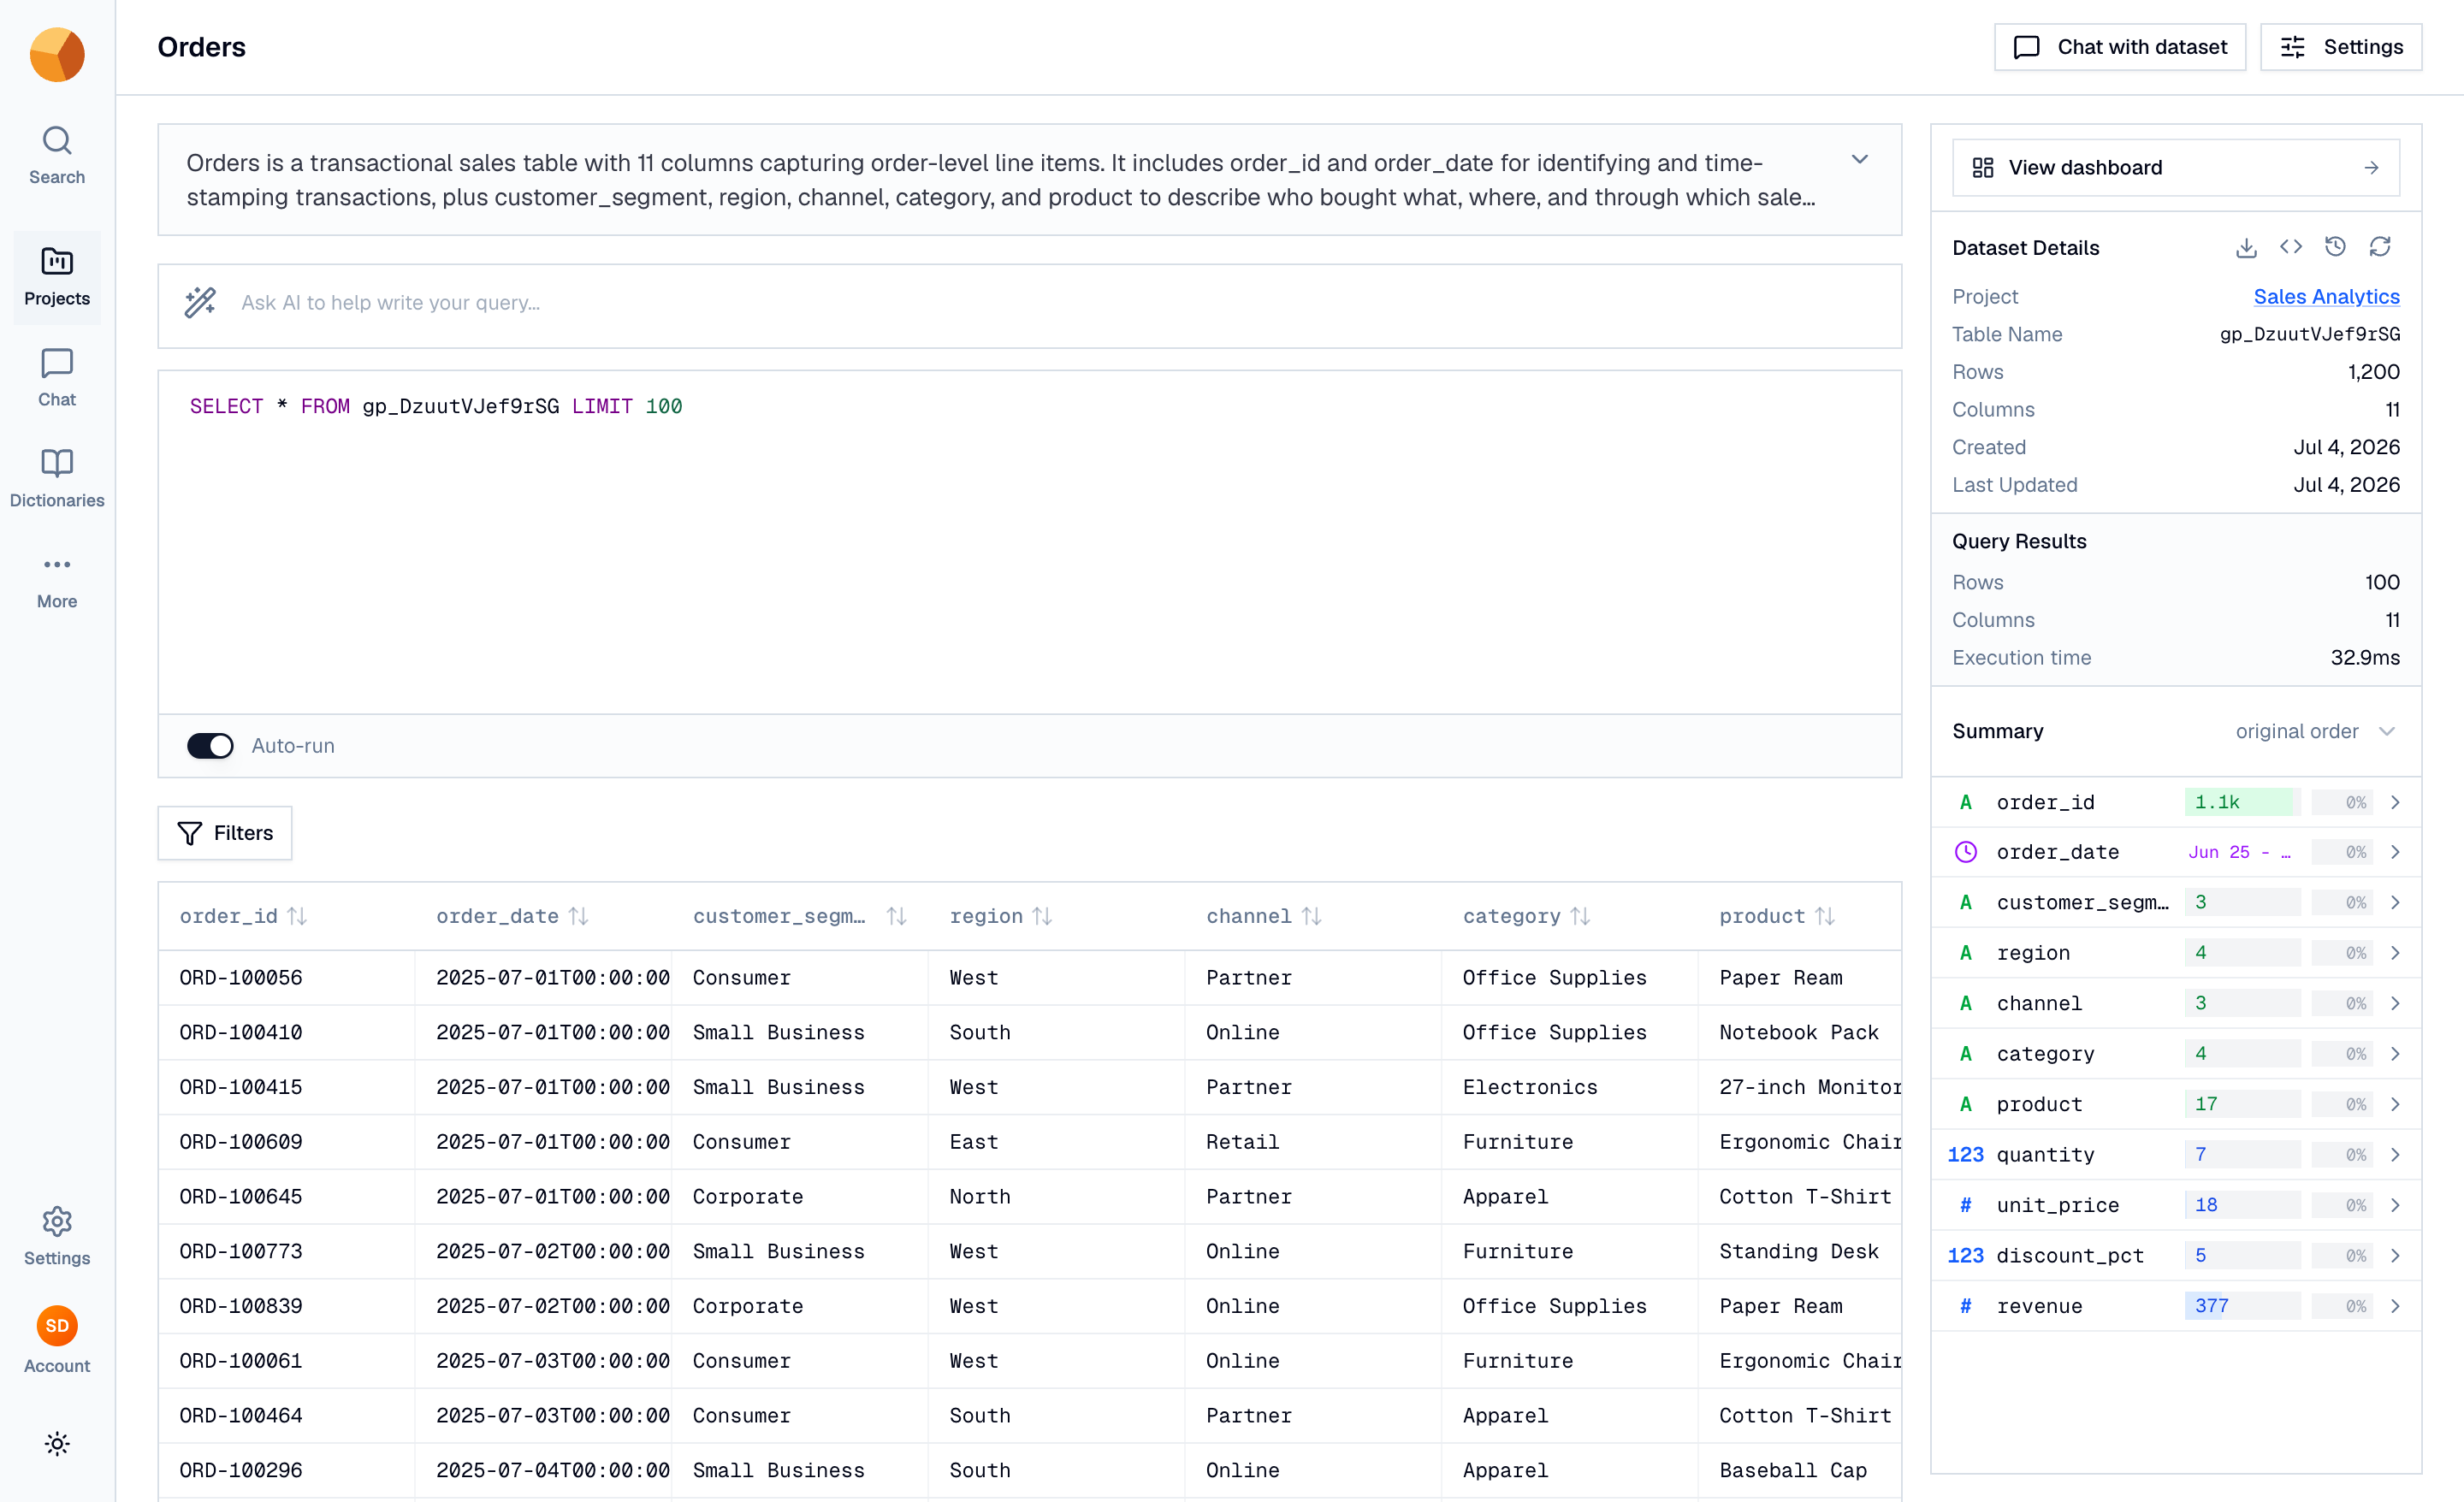Expand revenue summary row chevron
The height and width of the screenshot is (1502, 2464).
(x=2395, y=1305)
